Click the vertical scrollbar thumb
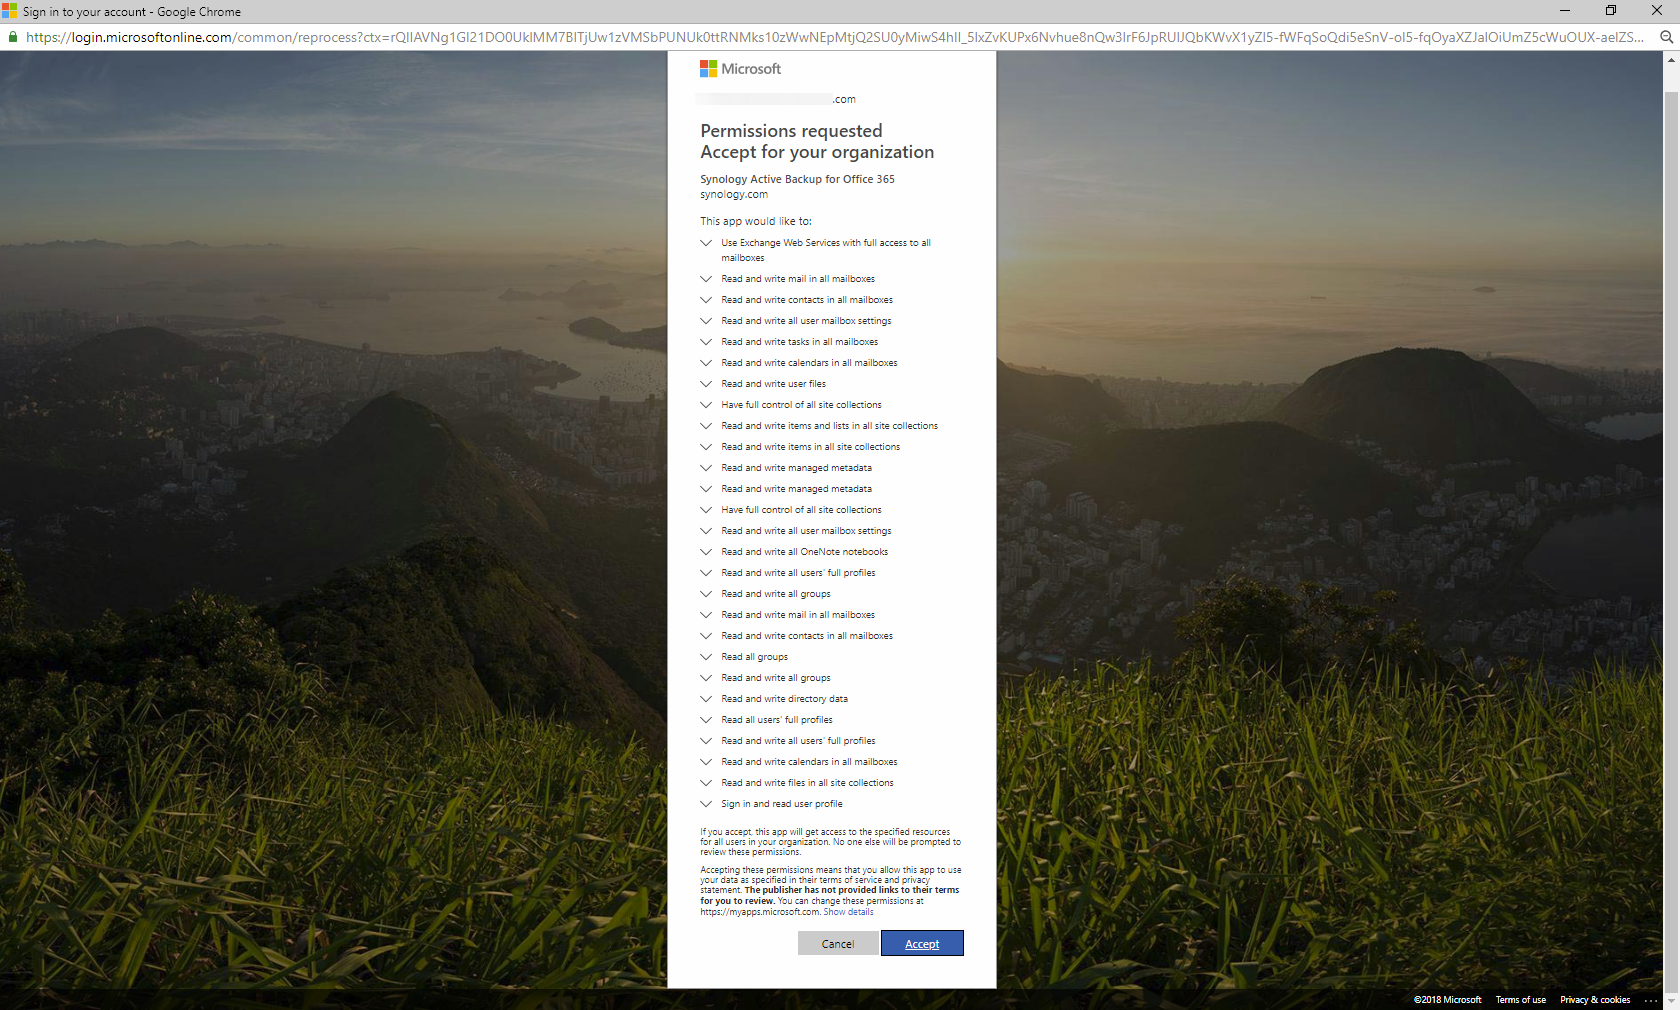Screen dimensions: 1680x1010 tap(1671, 540)
